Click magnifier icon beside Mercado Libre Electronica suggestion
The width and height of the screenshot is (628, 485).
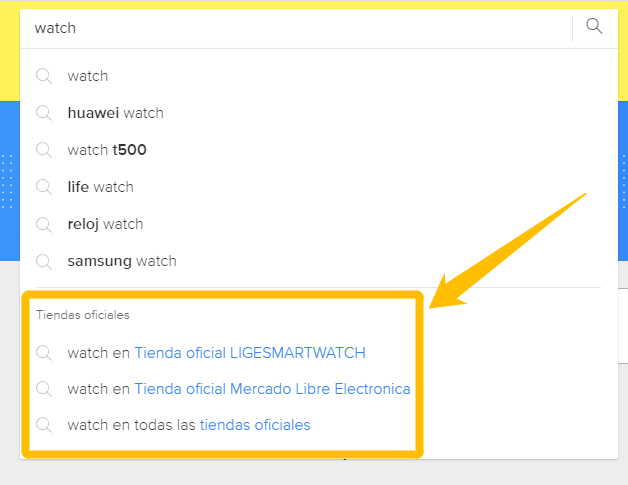44,389
